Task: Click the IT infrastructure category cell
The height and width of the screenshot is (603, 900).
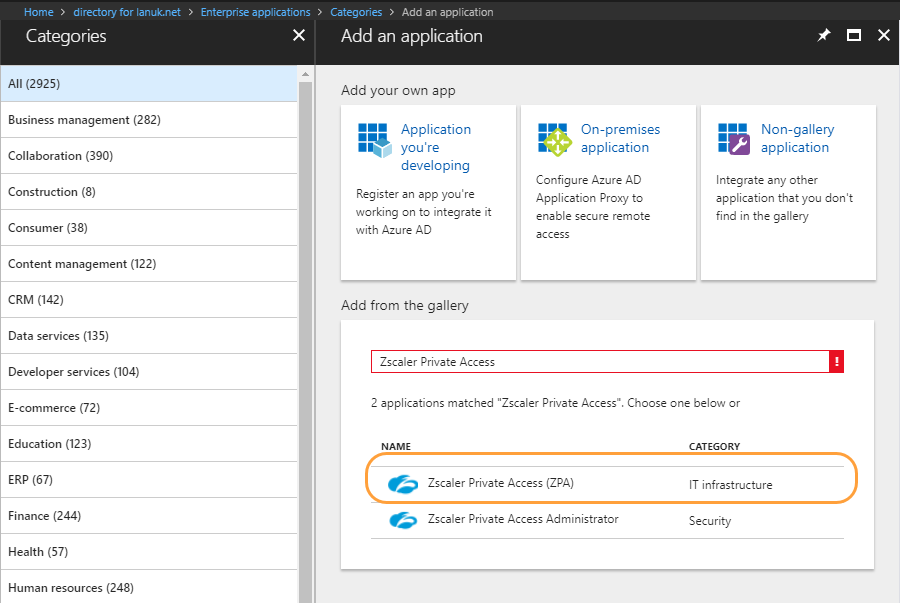Action: [730, 485]
